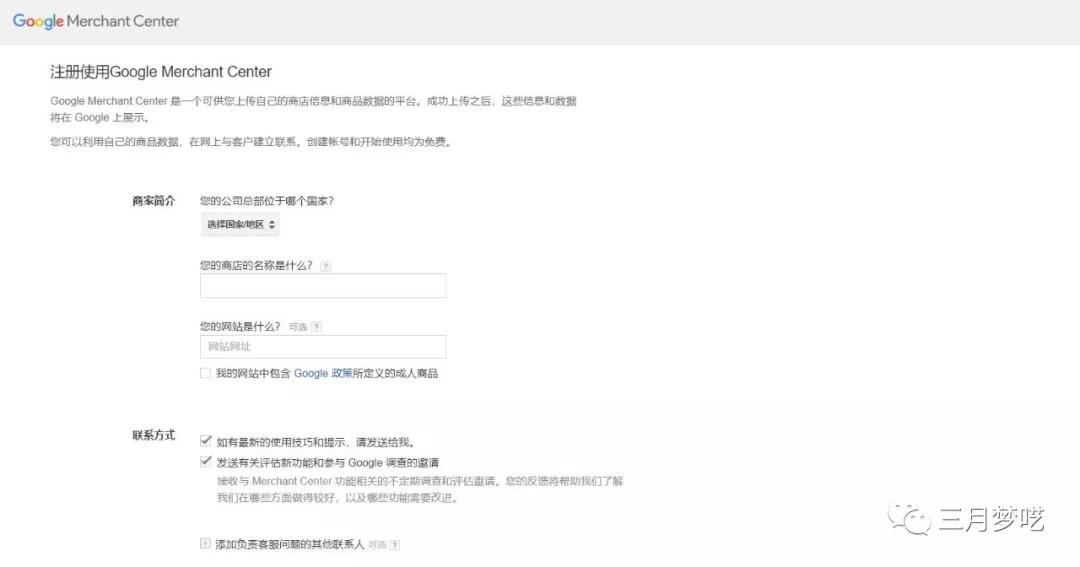Uncheck 如有最新的使用技巧和提示 checkbox
The height and width of the screenshot is (567, 1080).
pos(205,441)
